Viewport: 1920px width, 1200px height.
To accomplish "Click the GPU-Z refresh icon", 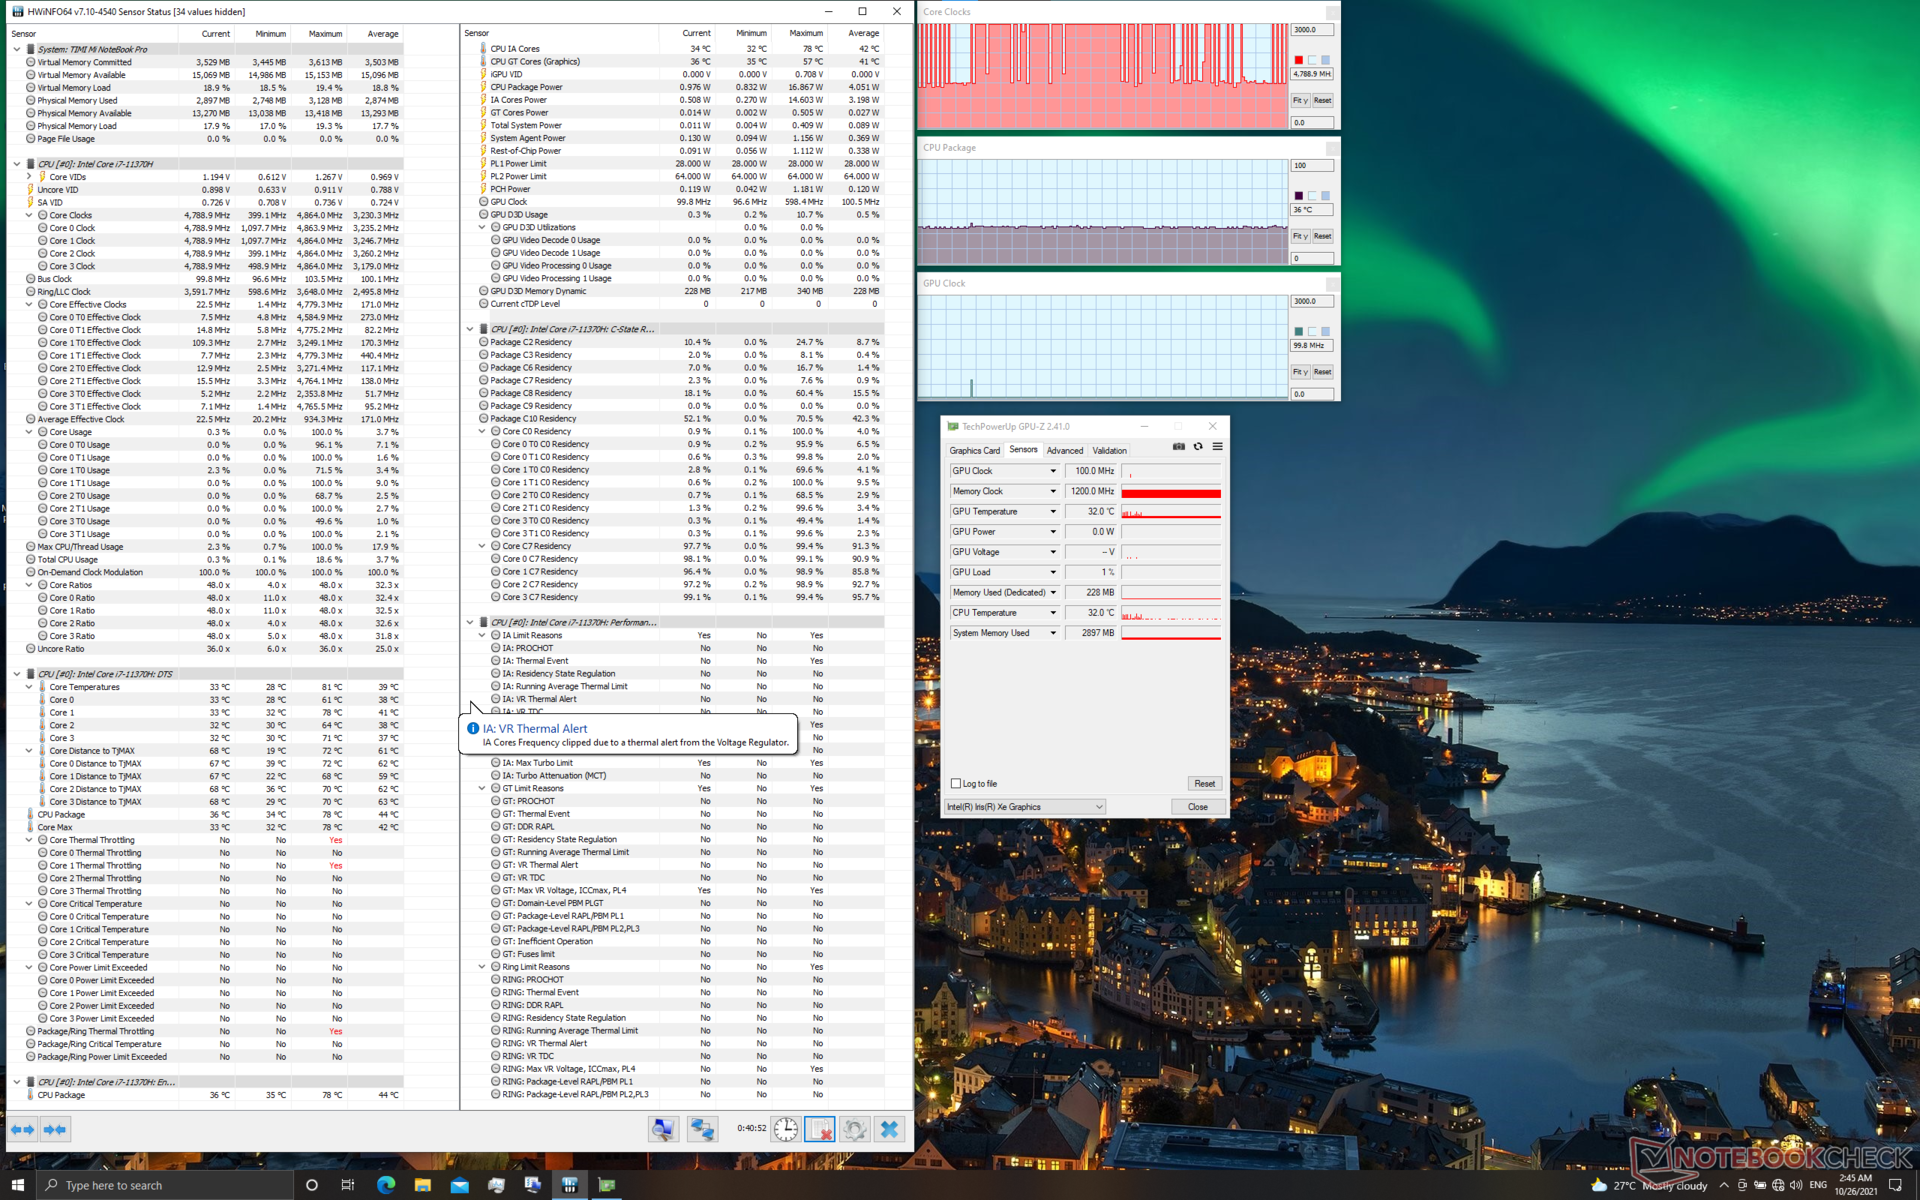I will click(1198, 447).
